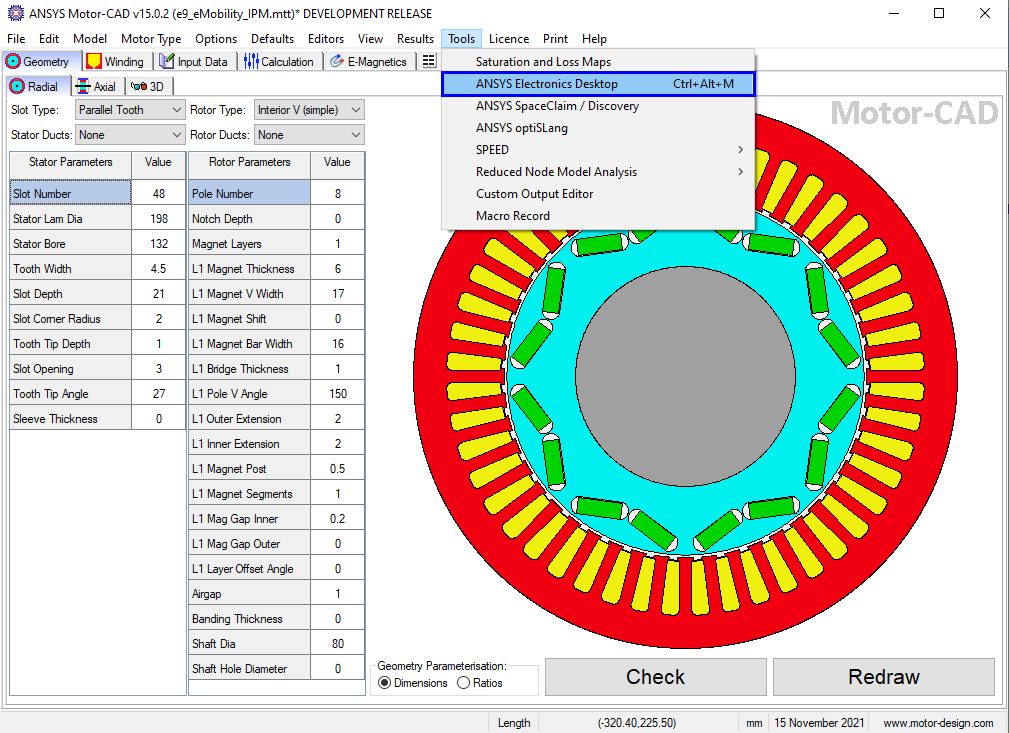
Task: Click the Redraw button
Action: click(884, 676)
